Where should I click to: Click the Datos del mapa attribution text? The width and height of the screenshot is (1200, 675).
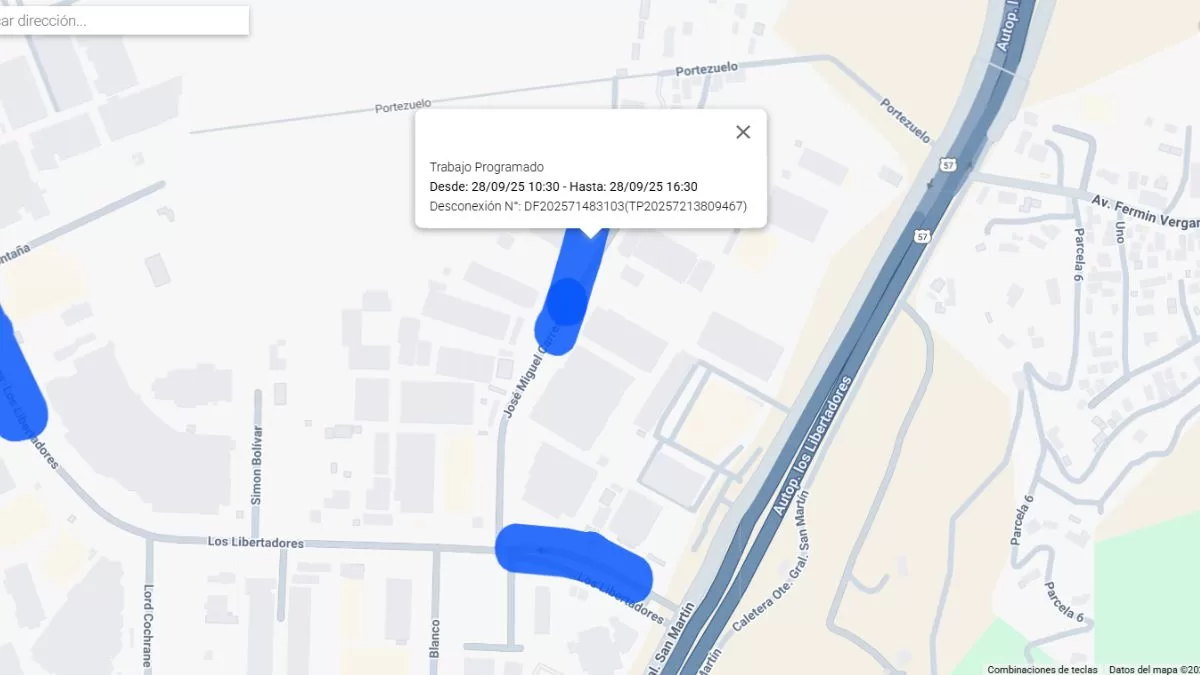(x=1154, y=669)
